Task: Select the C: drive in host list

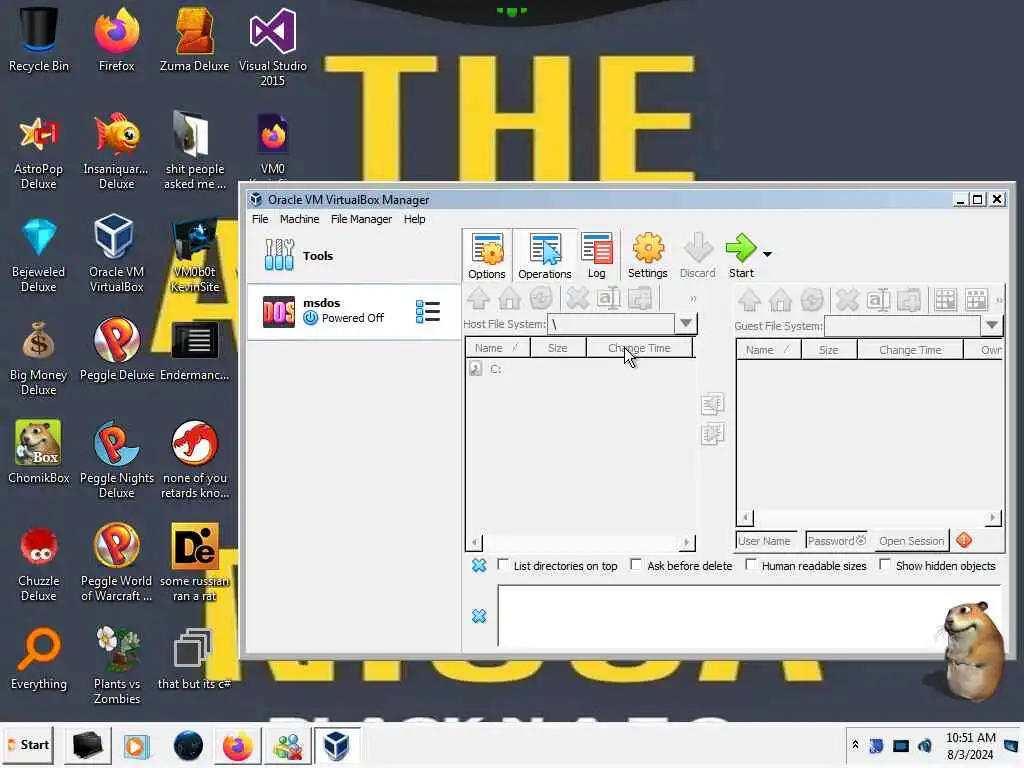Action: click(x=486, y=369)
